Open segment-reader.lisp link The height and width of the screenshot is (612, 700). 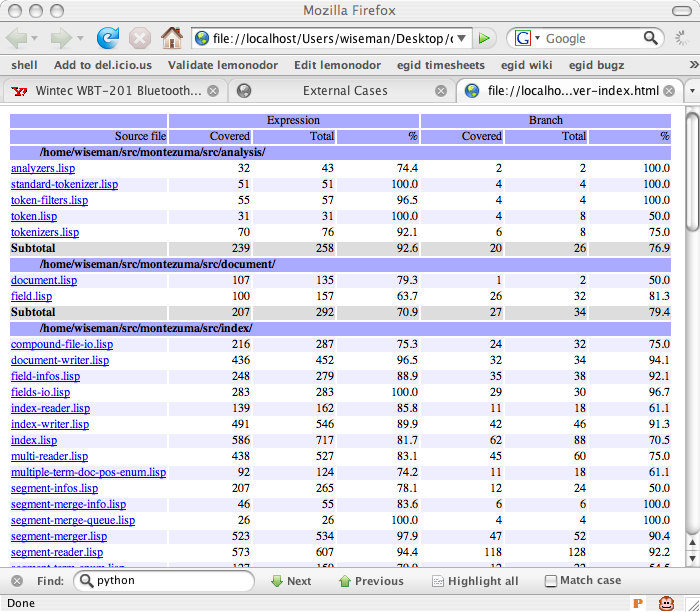57,553
